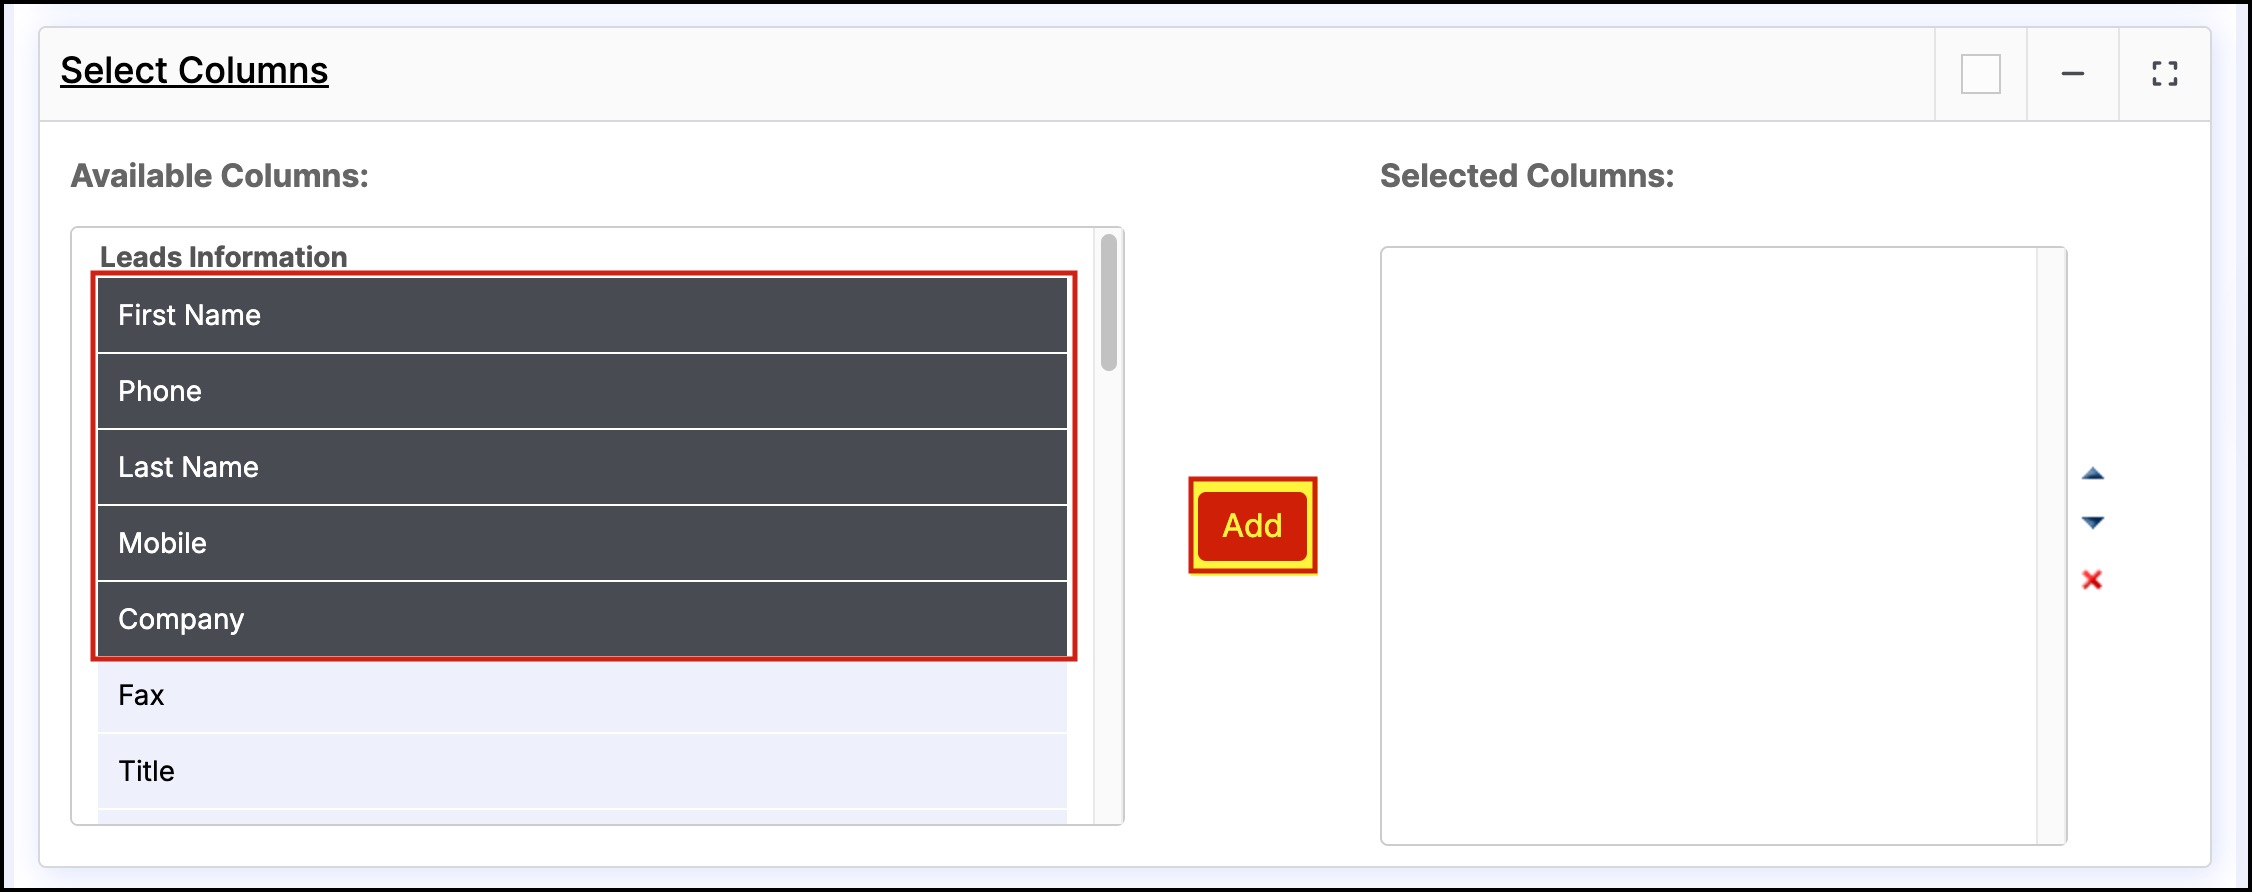Choose the Fax column option
The width and height of the screenshot is (2252, 892).
(x=582, y=695)
